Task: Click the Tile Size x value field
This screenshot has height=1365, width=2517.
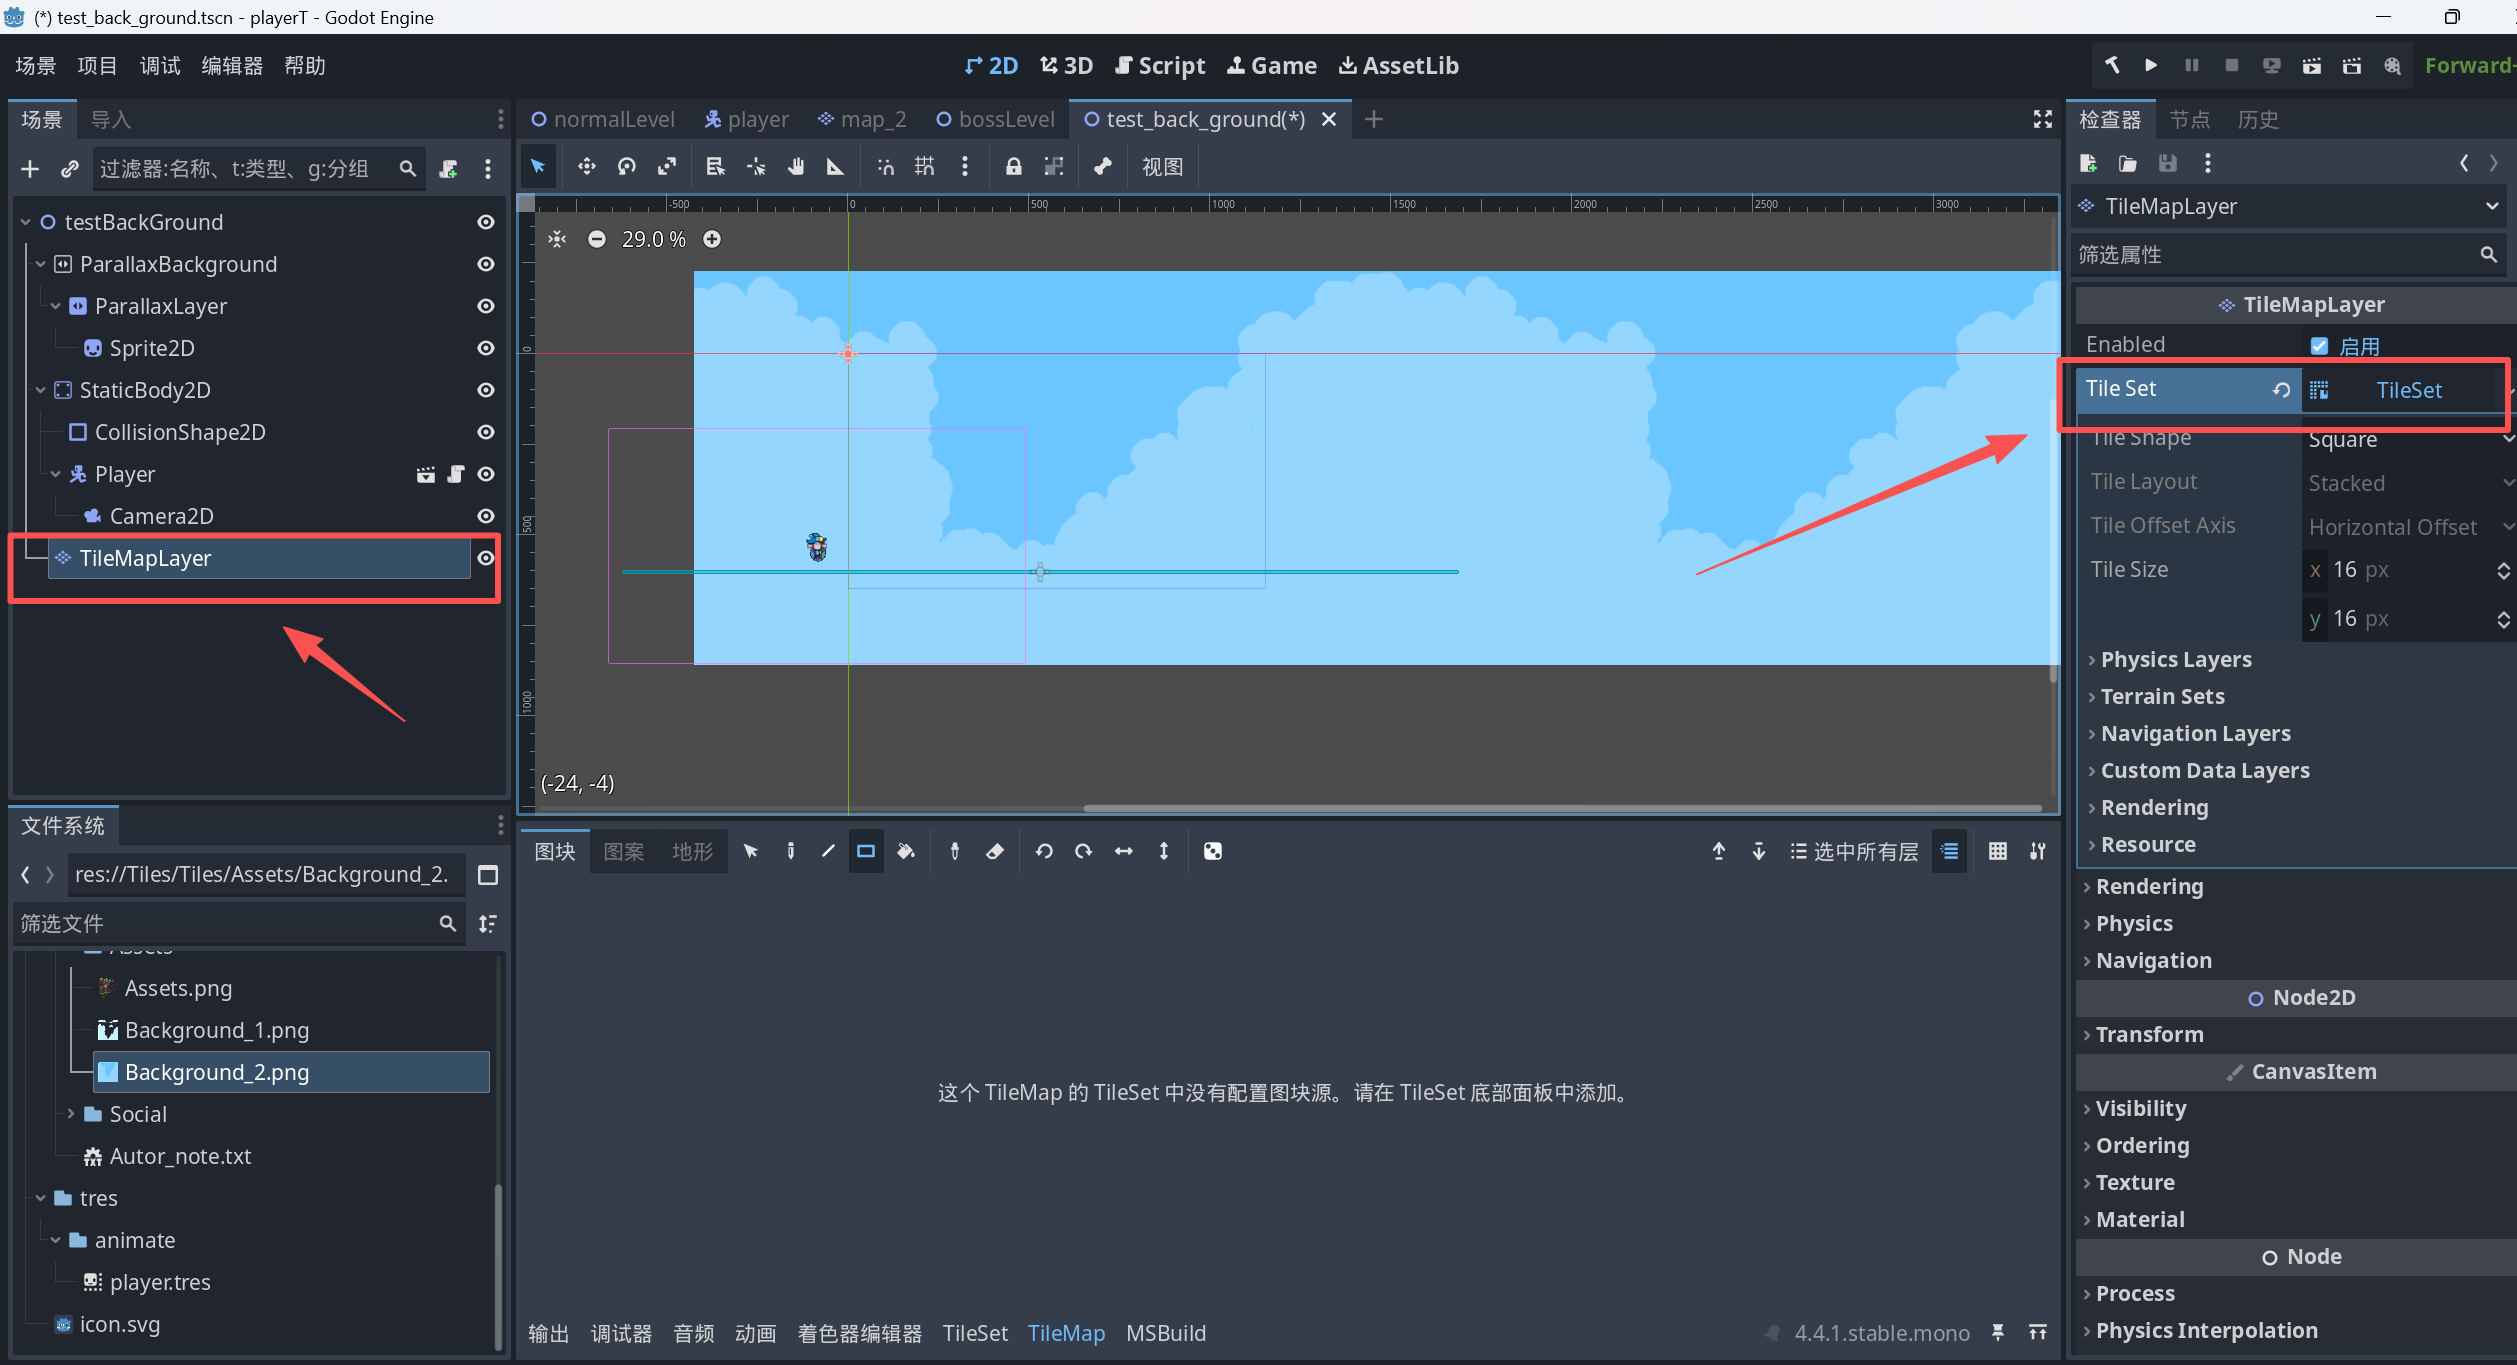Action: coord(2408,570)
